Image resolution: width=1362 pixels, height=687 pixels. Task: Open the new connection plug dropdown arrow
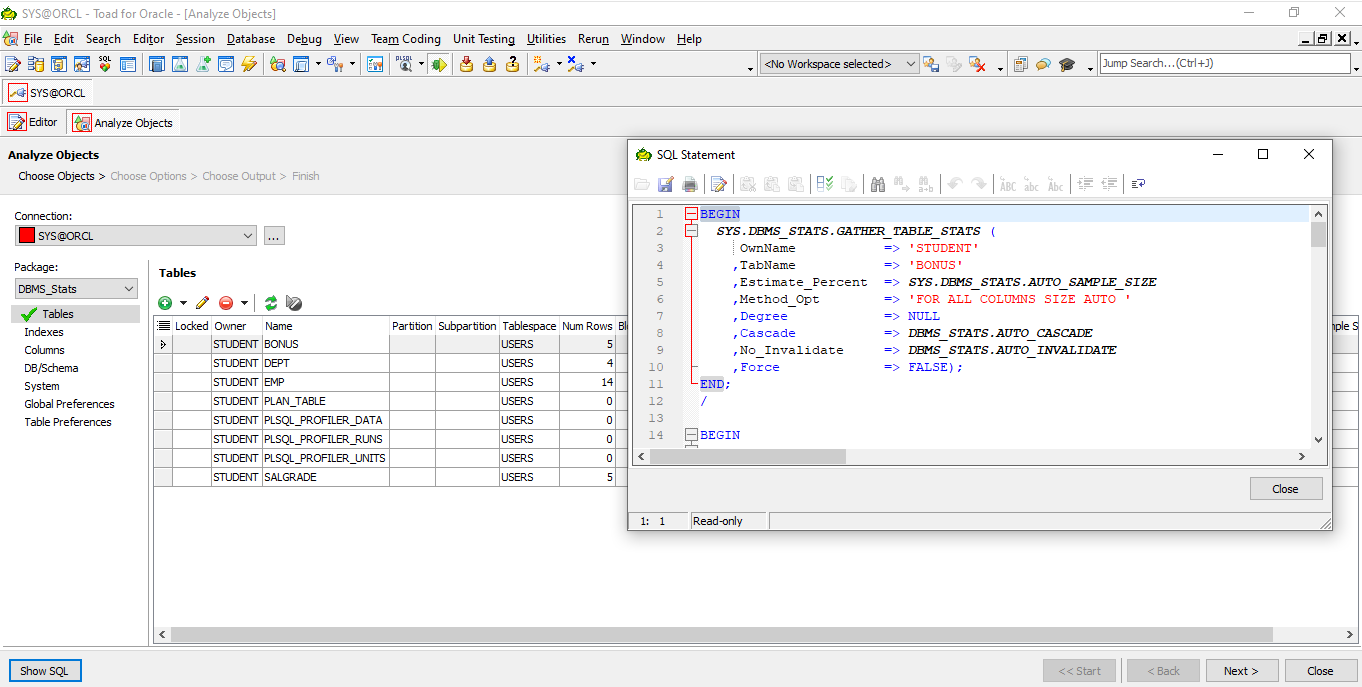[559, 64]
